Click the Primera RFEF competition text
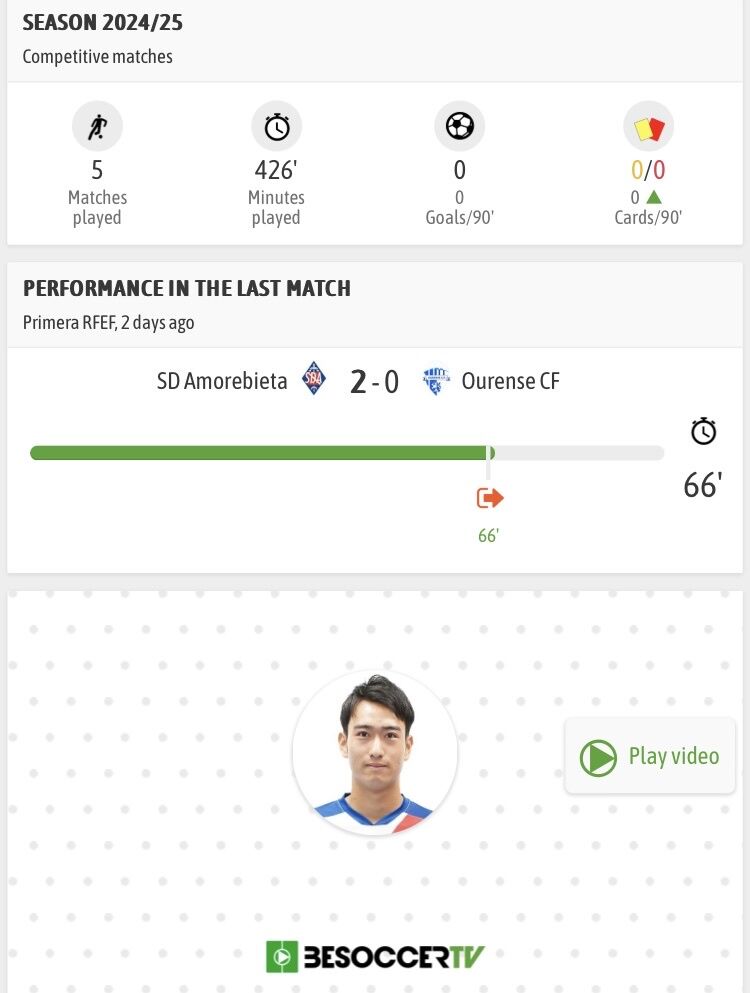This screenshot has height=993, width=750. (69, 322)
